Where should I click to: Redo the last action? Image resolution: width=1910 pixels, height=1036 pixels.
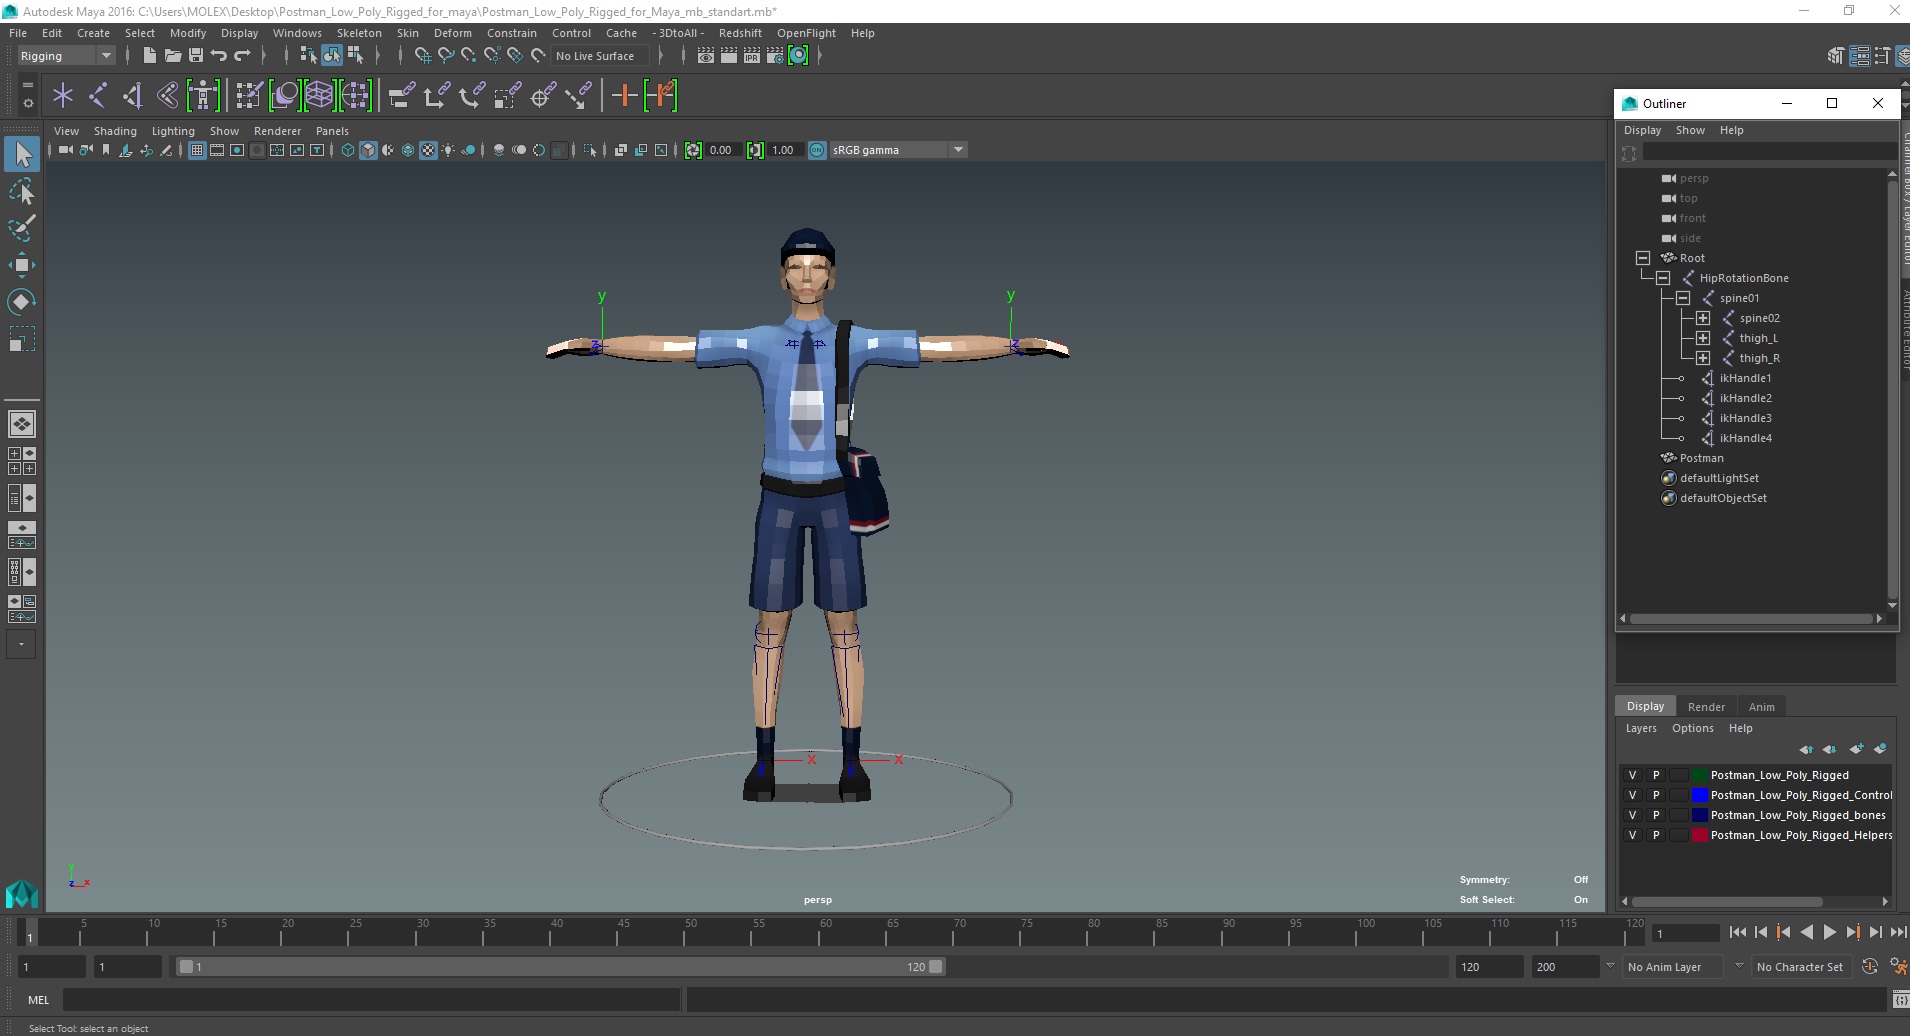click(242, 56)
